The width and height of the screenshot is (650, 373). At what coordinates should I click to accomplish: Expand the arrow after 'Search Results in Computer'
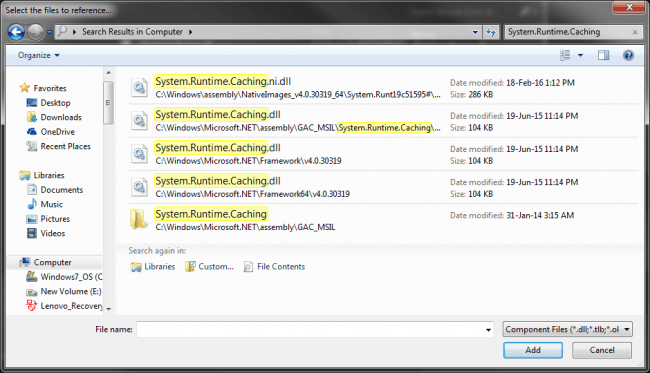[190, 32]
